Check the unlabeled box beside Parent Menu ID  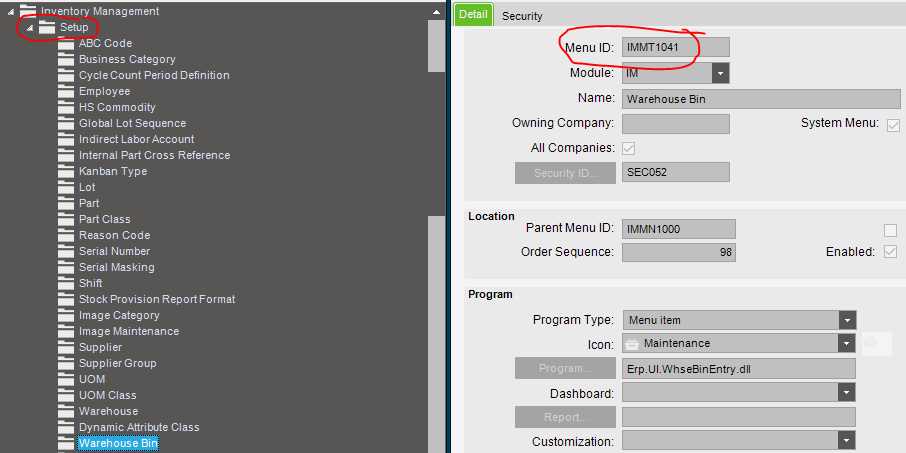click(890, 230)
